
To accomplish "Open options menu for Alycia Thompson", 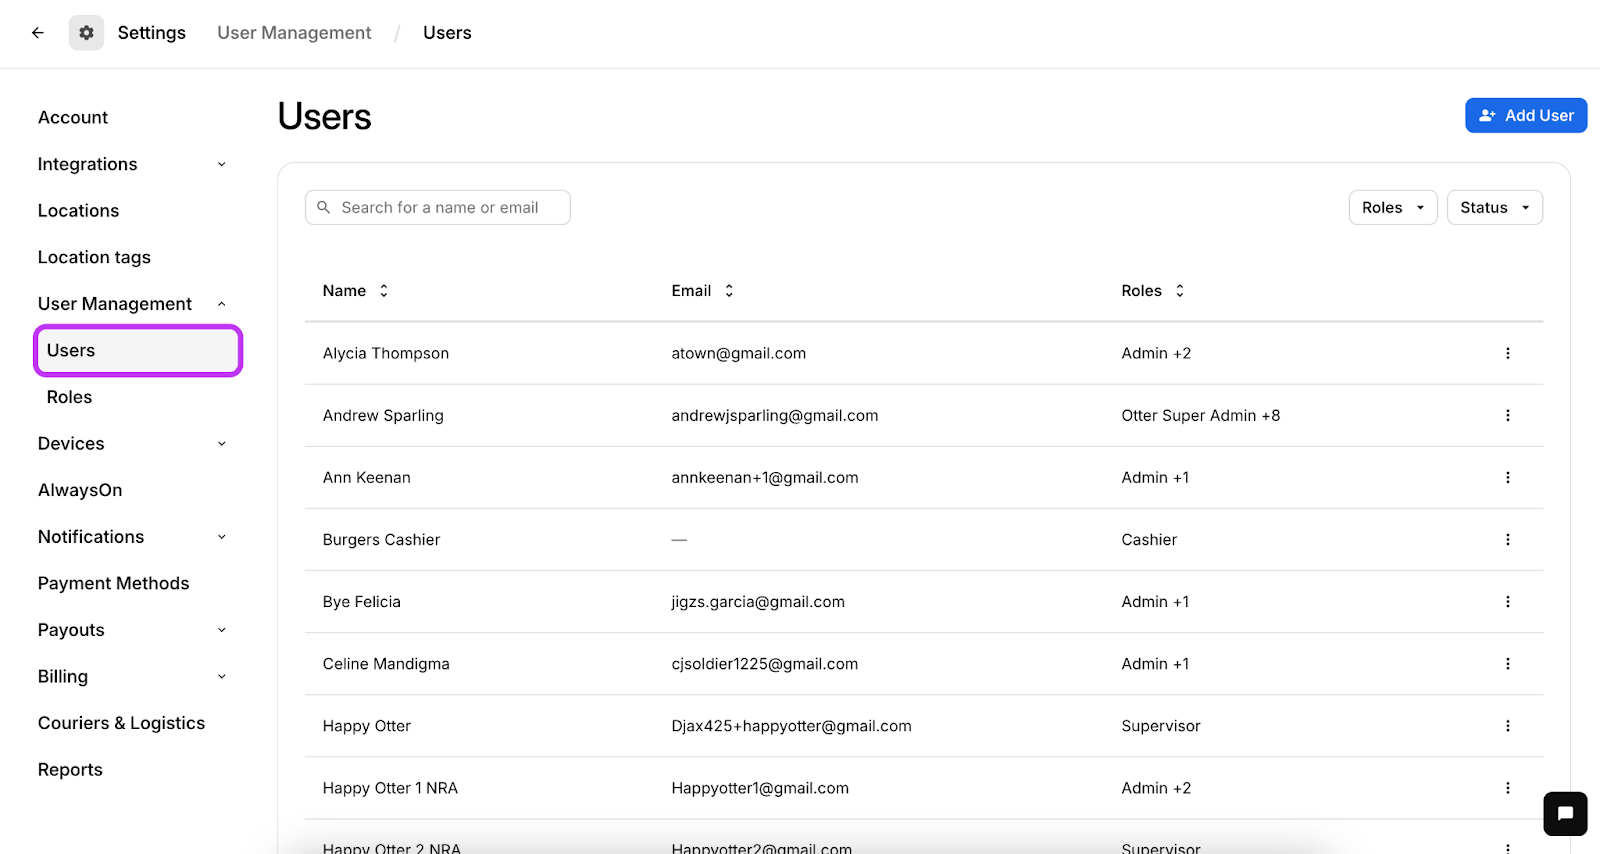I will (1508, 353).
